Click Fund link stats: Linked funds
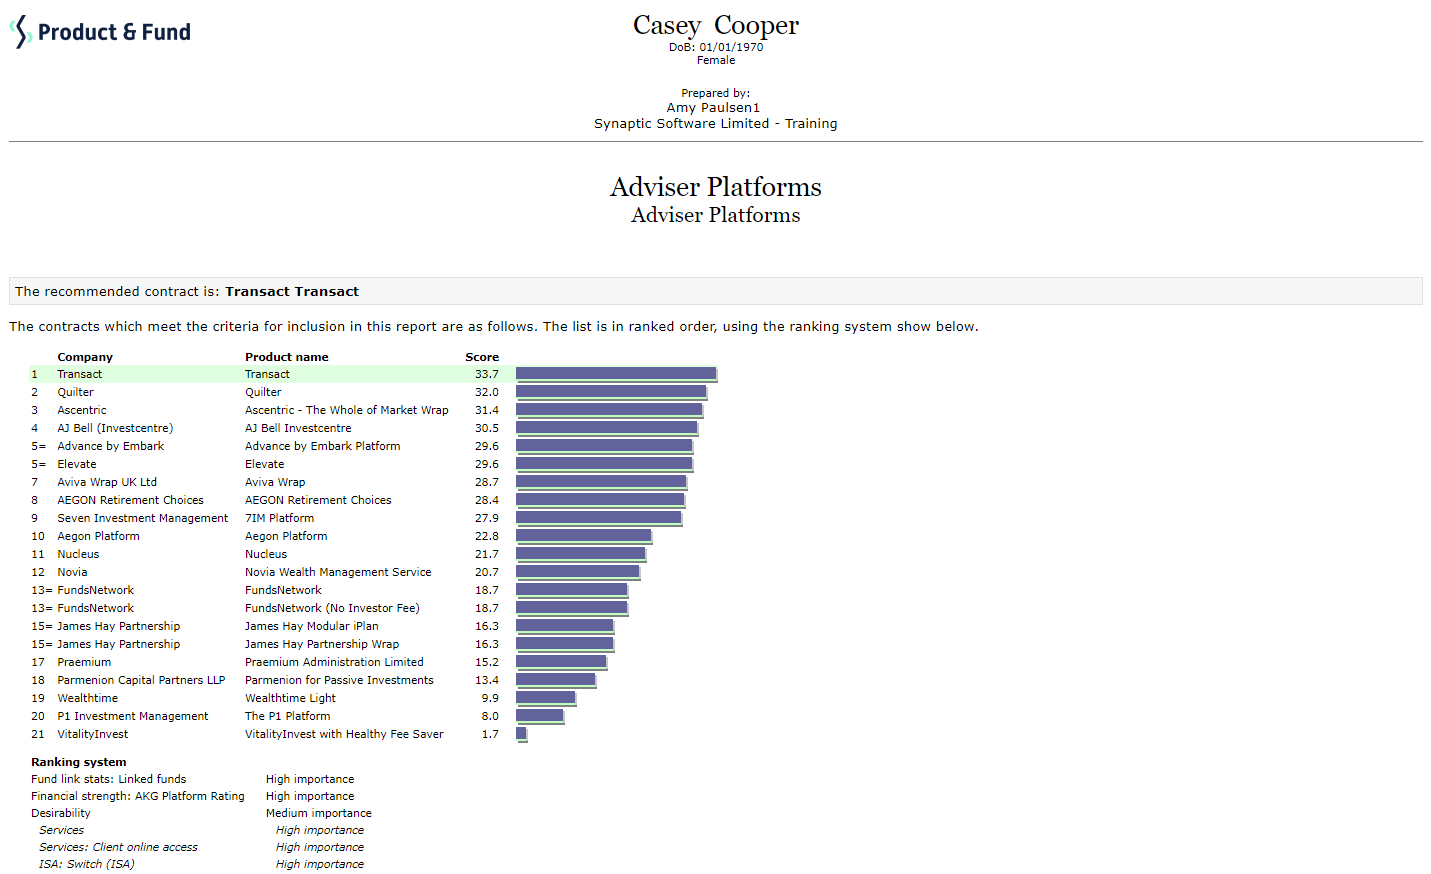Screen dimensions: 1431x874 coord(108,779)
